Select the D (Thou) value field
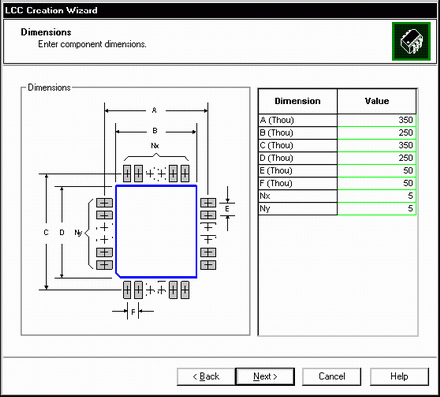This screenshot has height=397, width=440. tap(377, 158)
